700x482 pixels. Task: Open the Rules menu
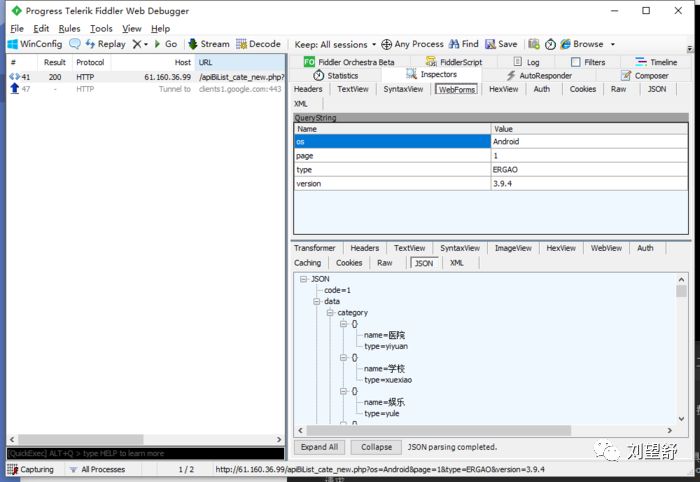69,29
